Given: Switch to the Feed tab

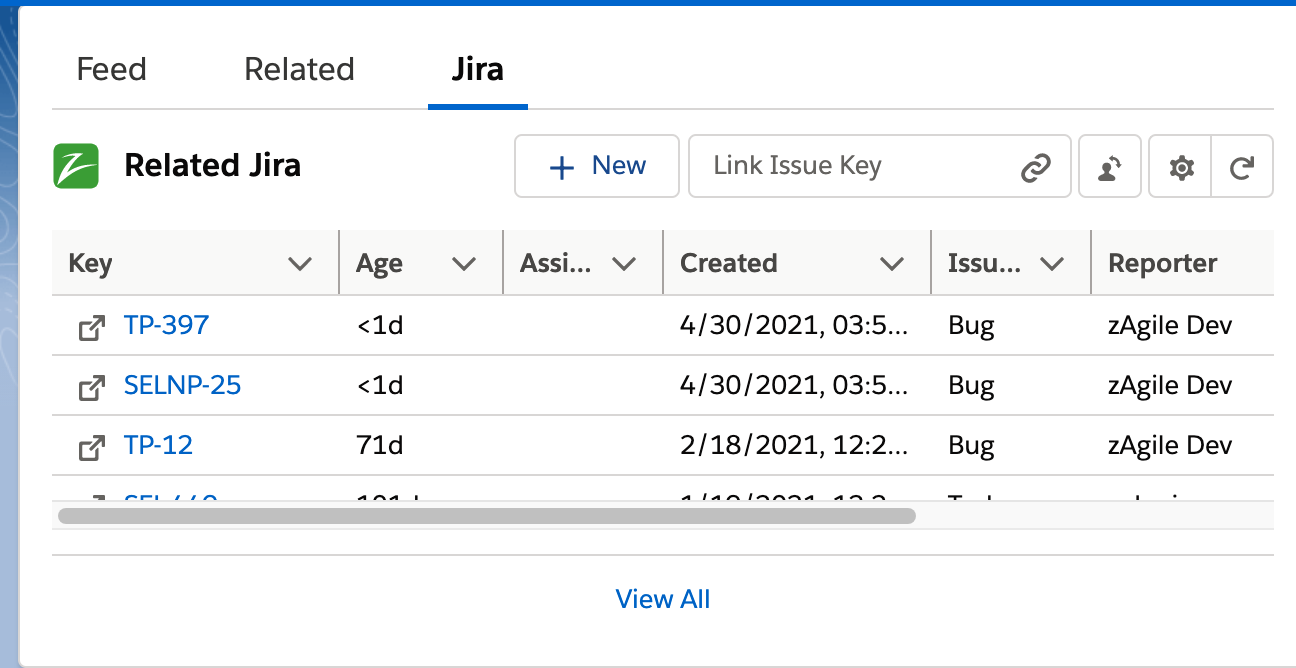Looking at the screenshot, I should point(111,69).
